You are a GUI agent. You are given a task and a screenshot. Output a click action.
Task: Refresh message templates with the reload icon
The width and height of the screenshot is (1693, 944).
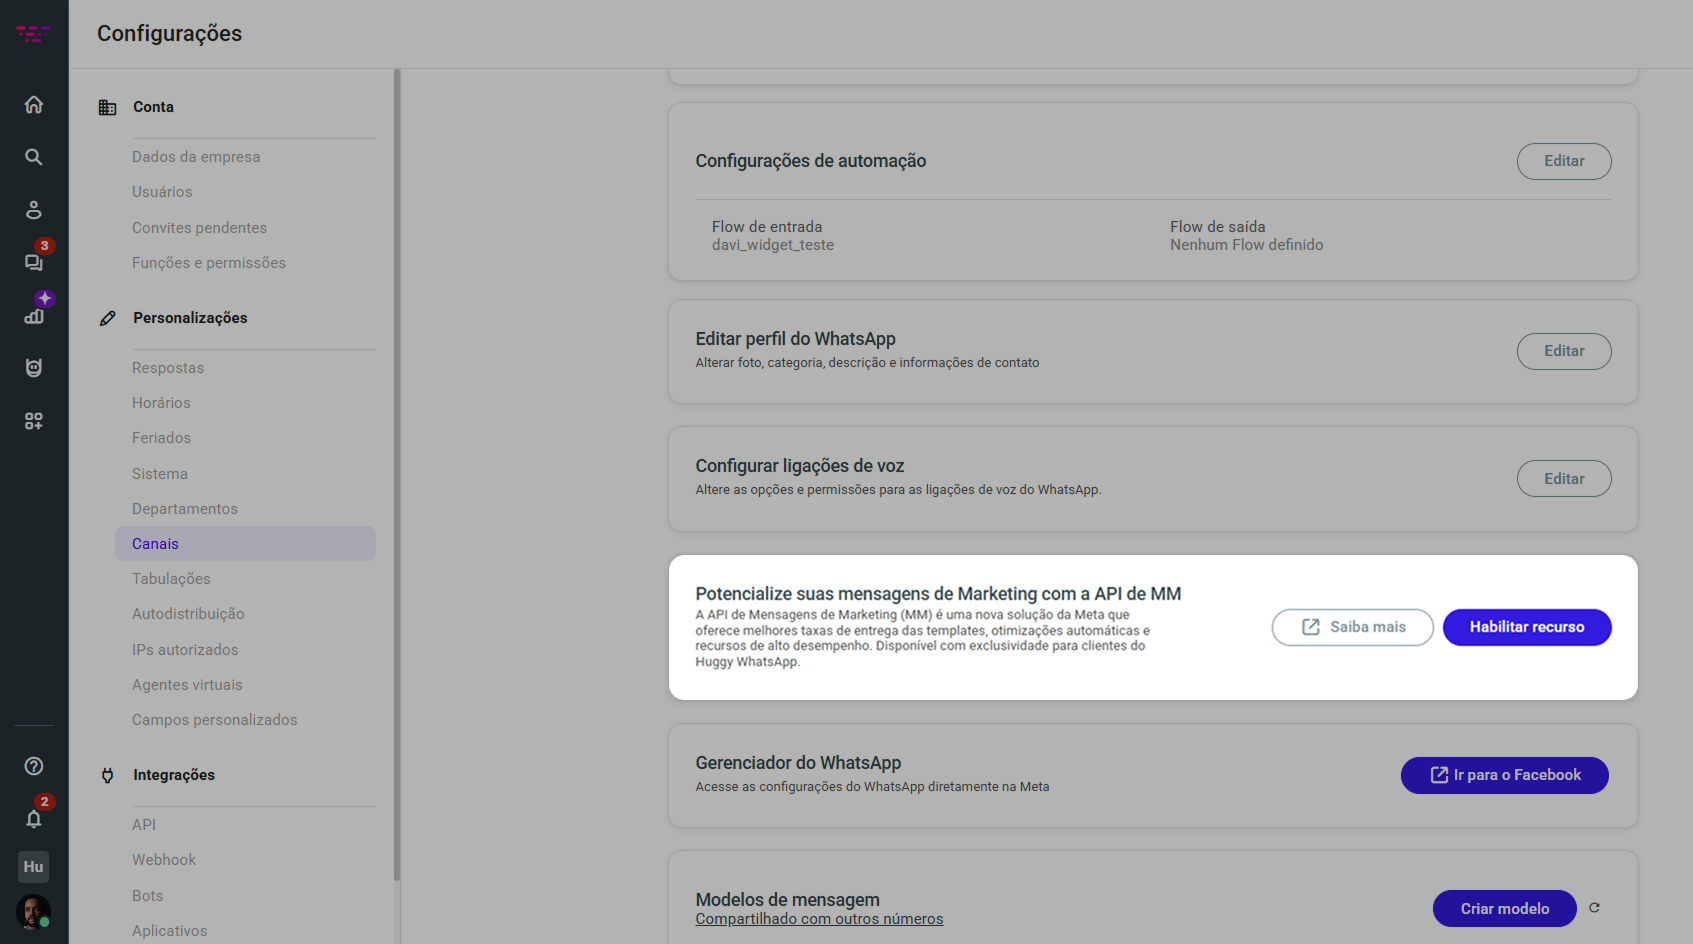pos(1595,908)
